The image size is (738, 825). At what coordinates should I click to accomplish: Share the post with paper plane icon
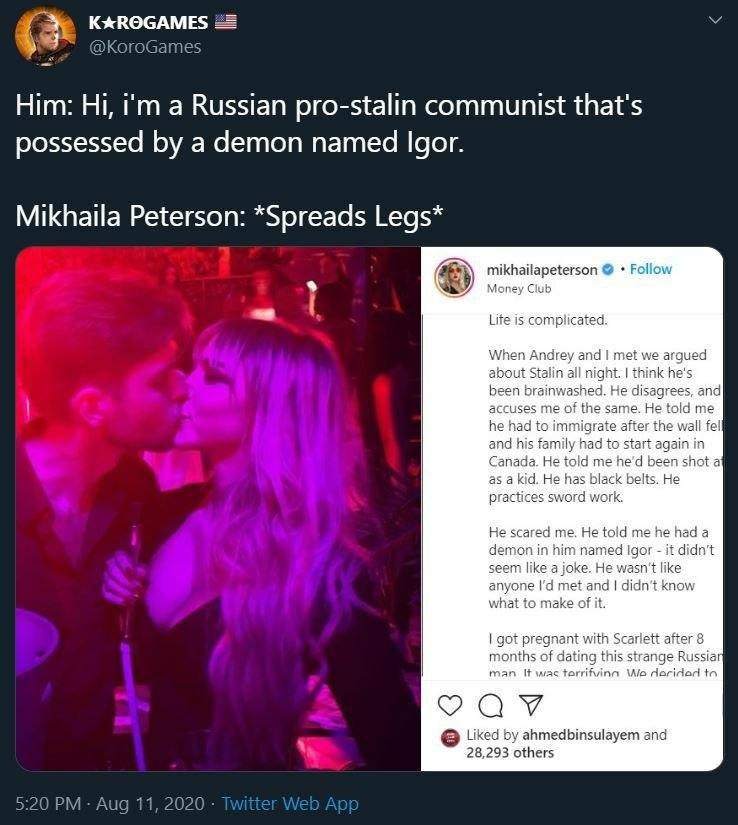click(530, 706)
